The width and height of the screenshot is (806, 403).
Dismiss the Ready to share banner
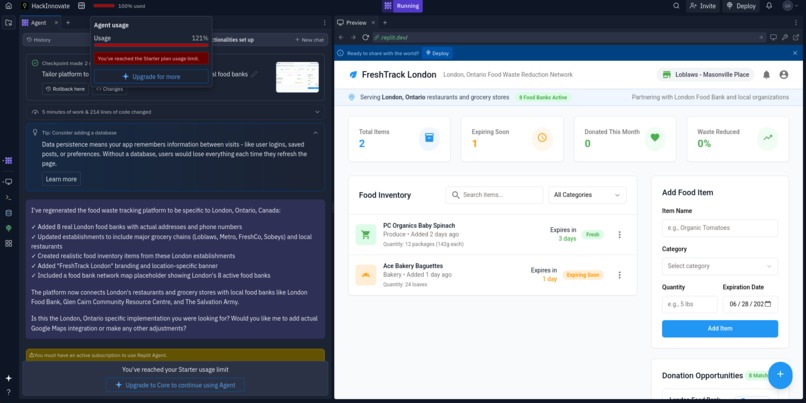795,53
